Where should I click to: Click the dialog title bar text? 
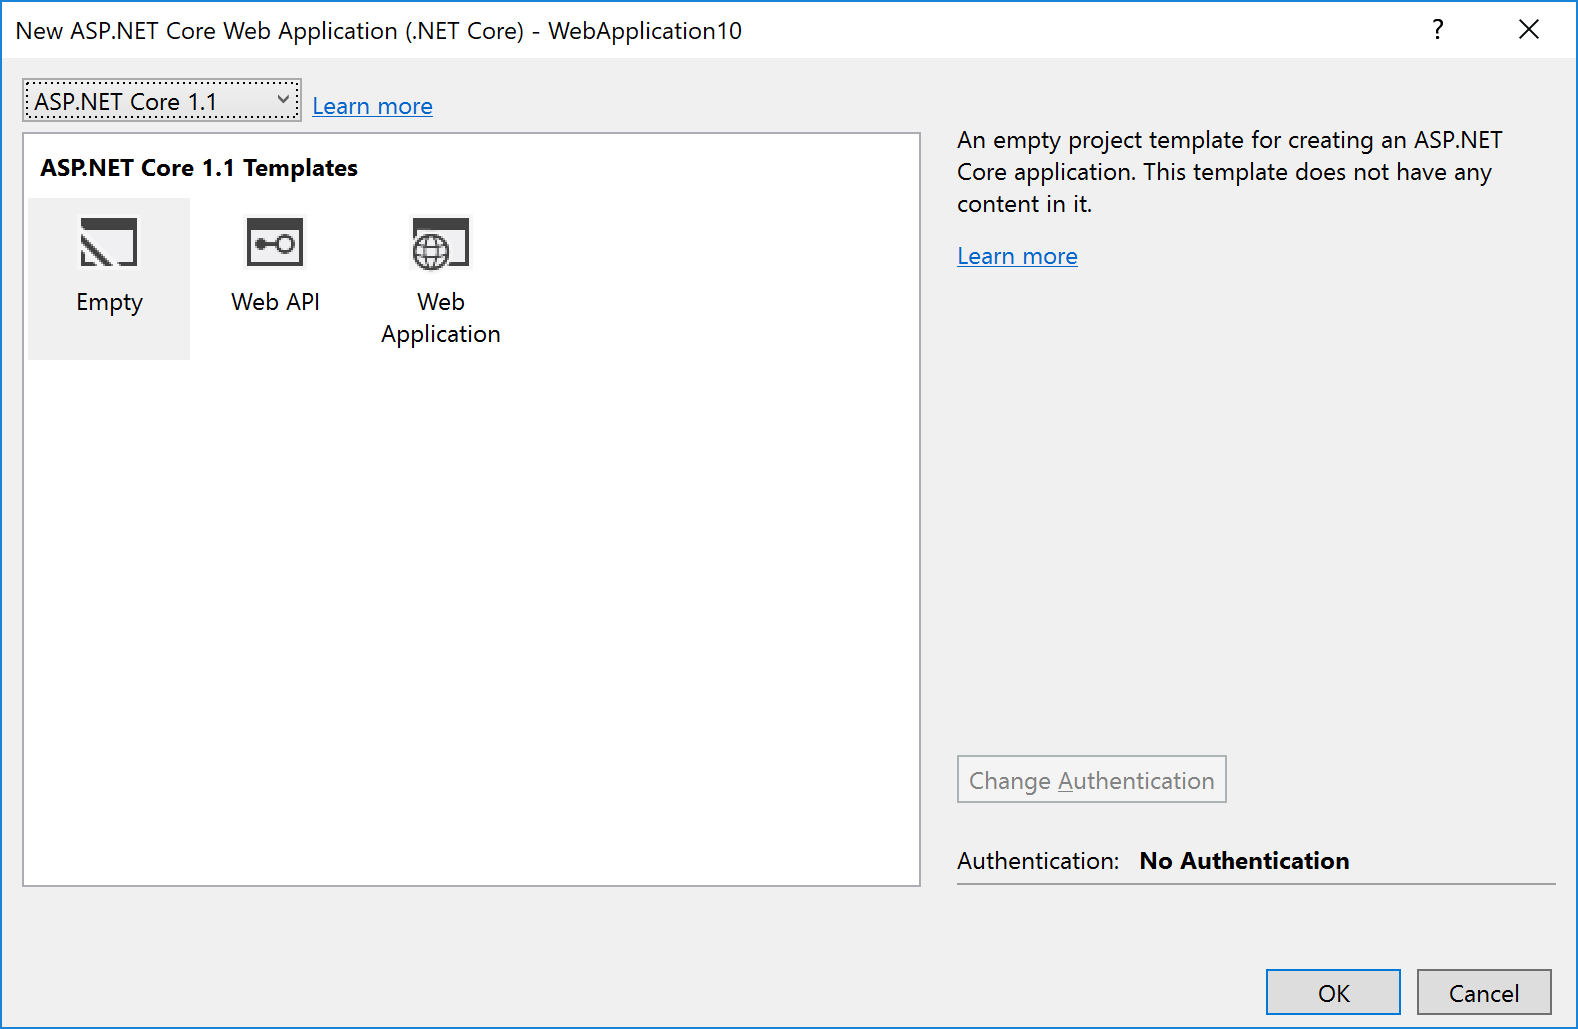point(378,31)
